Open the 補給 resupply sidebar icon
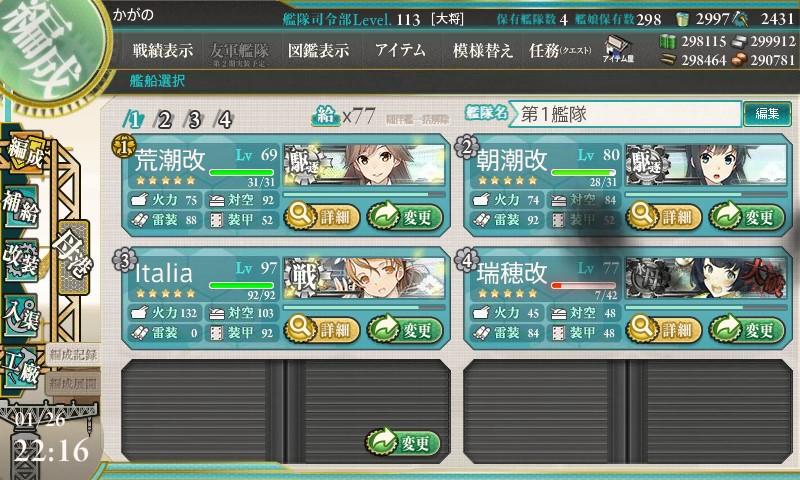This screenshot has width=800, height=480. tap(21, 207)
